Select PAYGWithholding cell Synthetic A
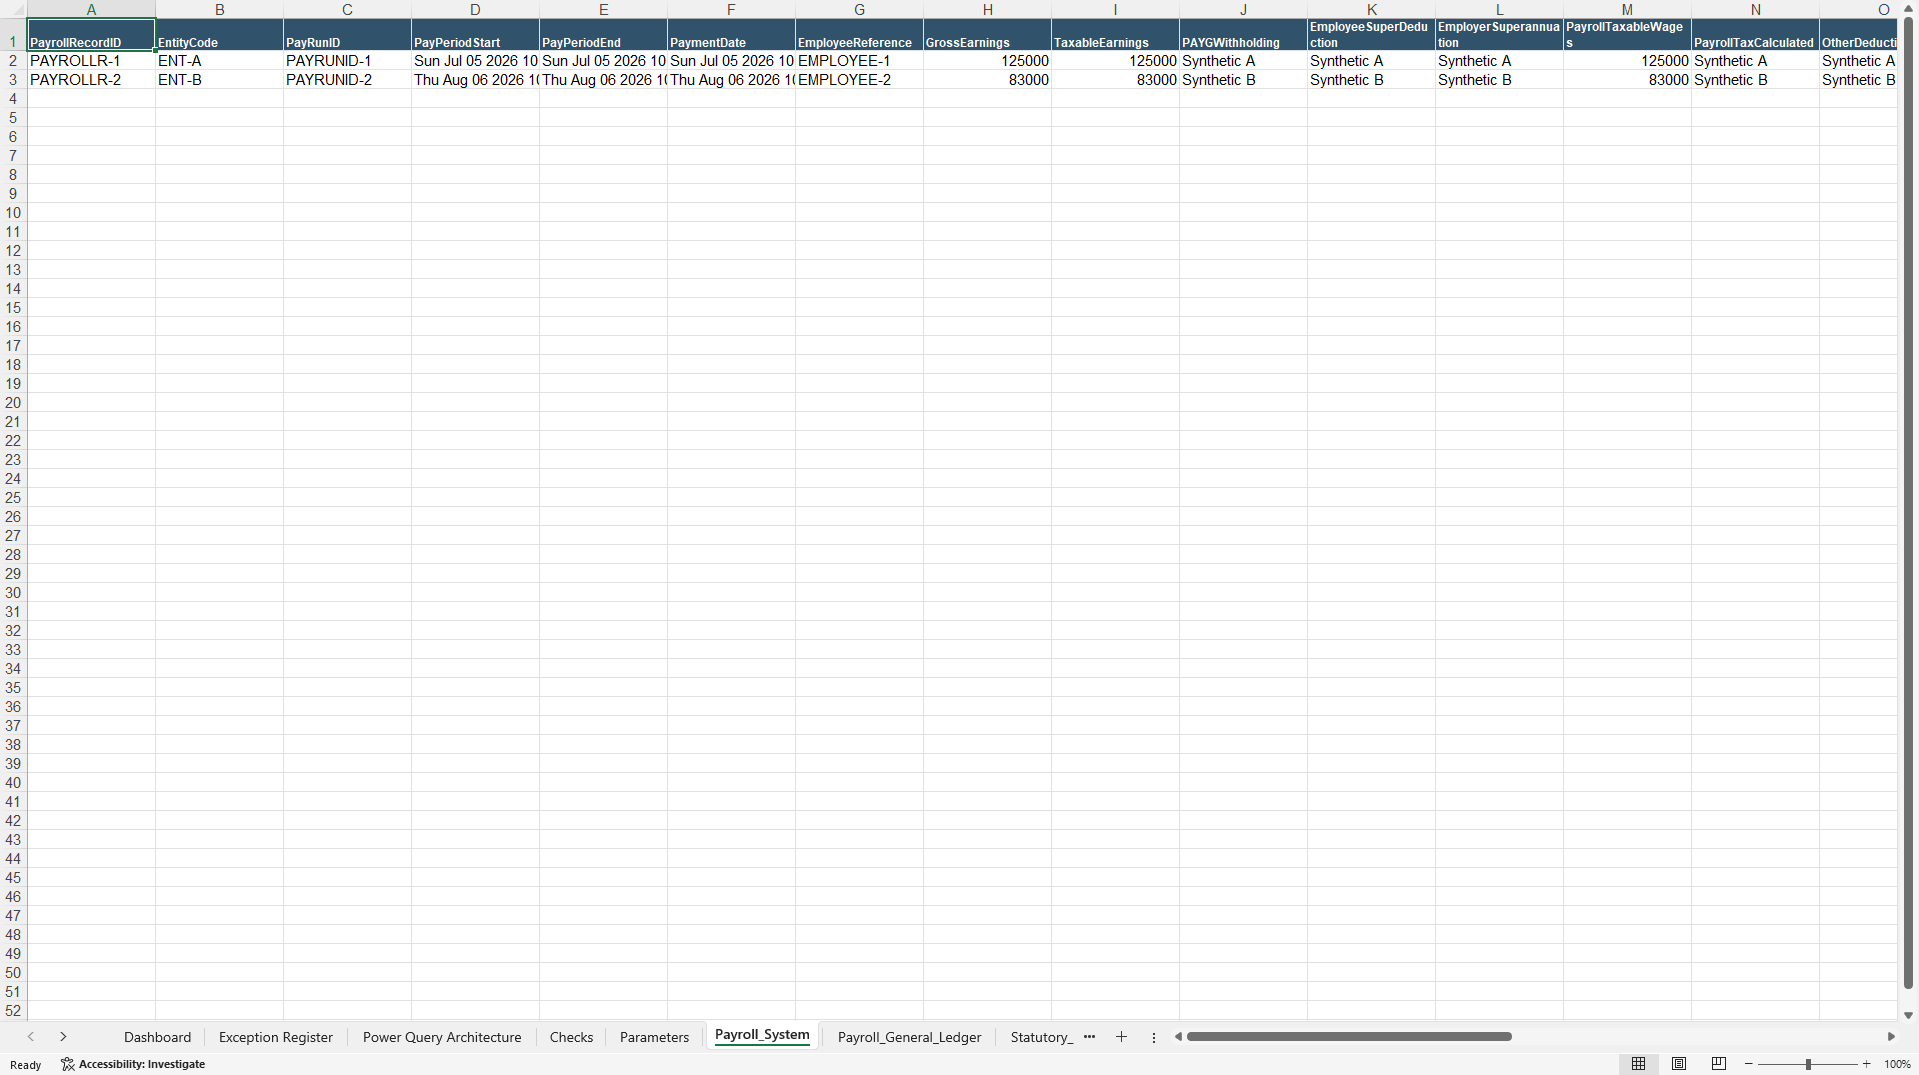The image size is (1919, 1075). point(1243,61)
